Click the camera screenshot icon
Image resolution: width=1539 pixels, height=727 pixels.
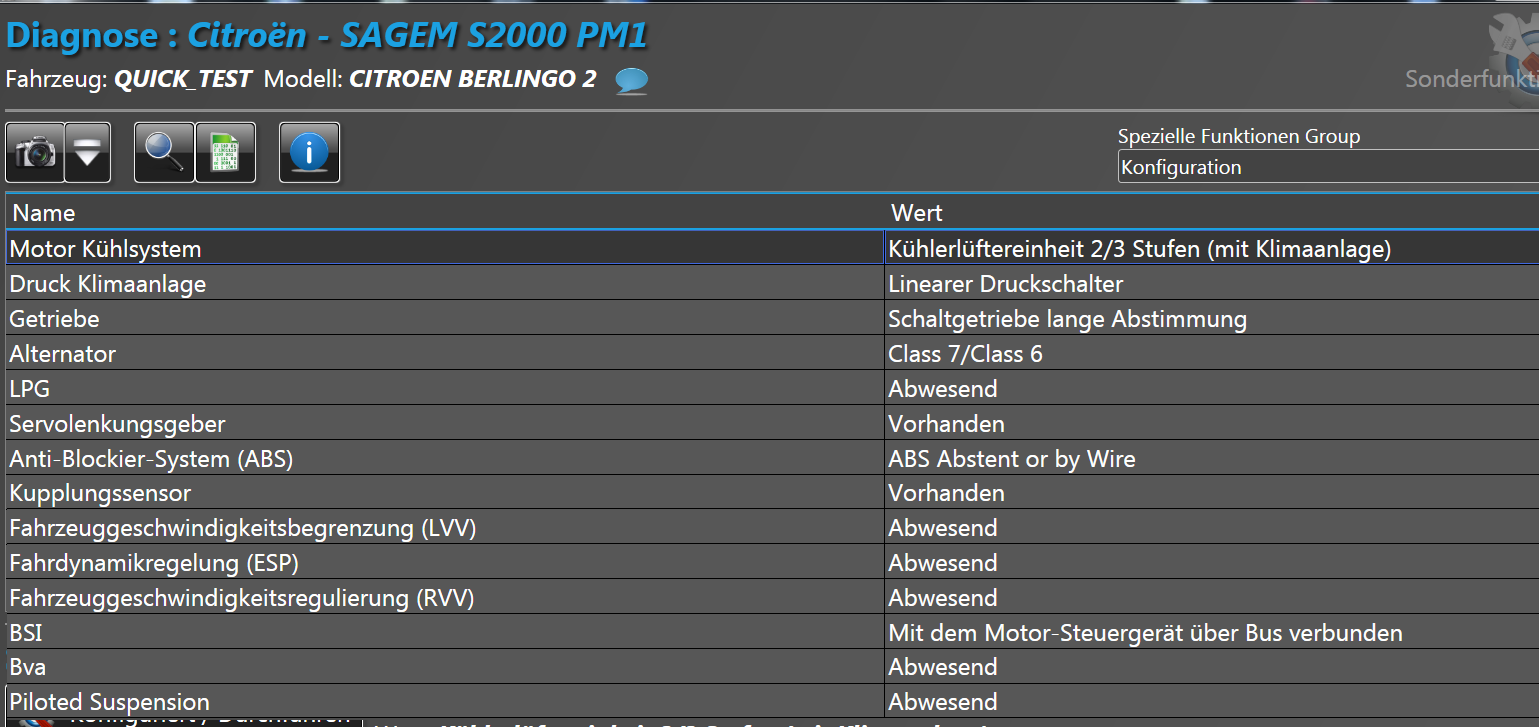[x=36, y=153]
